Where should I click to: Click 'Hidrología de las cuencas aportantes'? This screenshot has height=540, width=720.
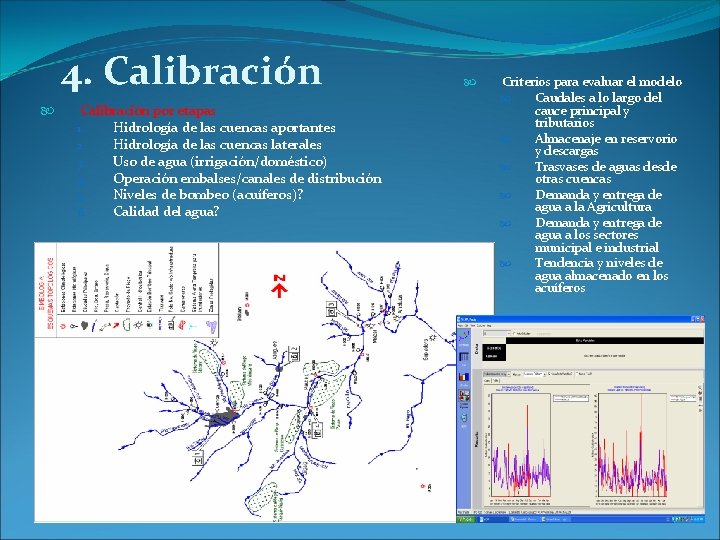point(224,127)
